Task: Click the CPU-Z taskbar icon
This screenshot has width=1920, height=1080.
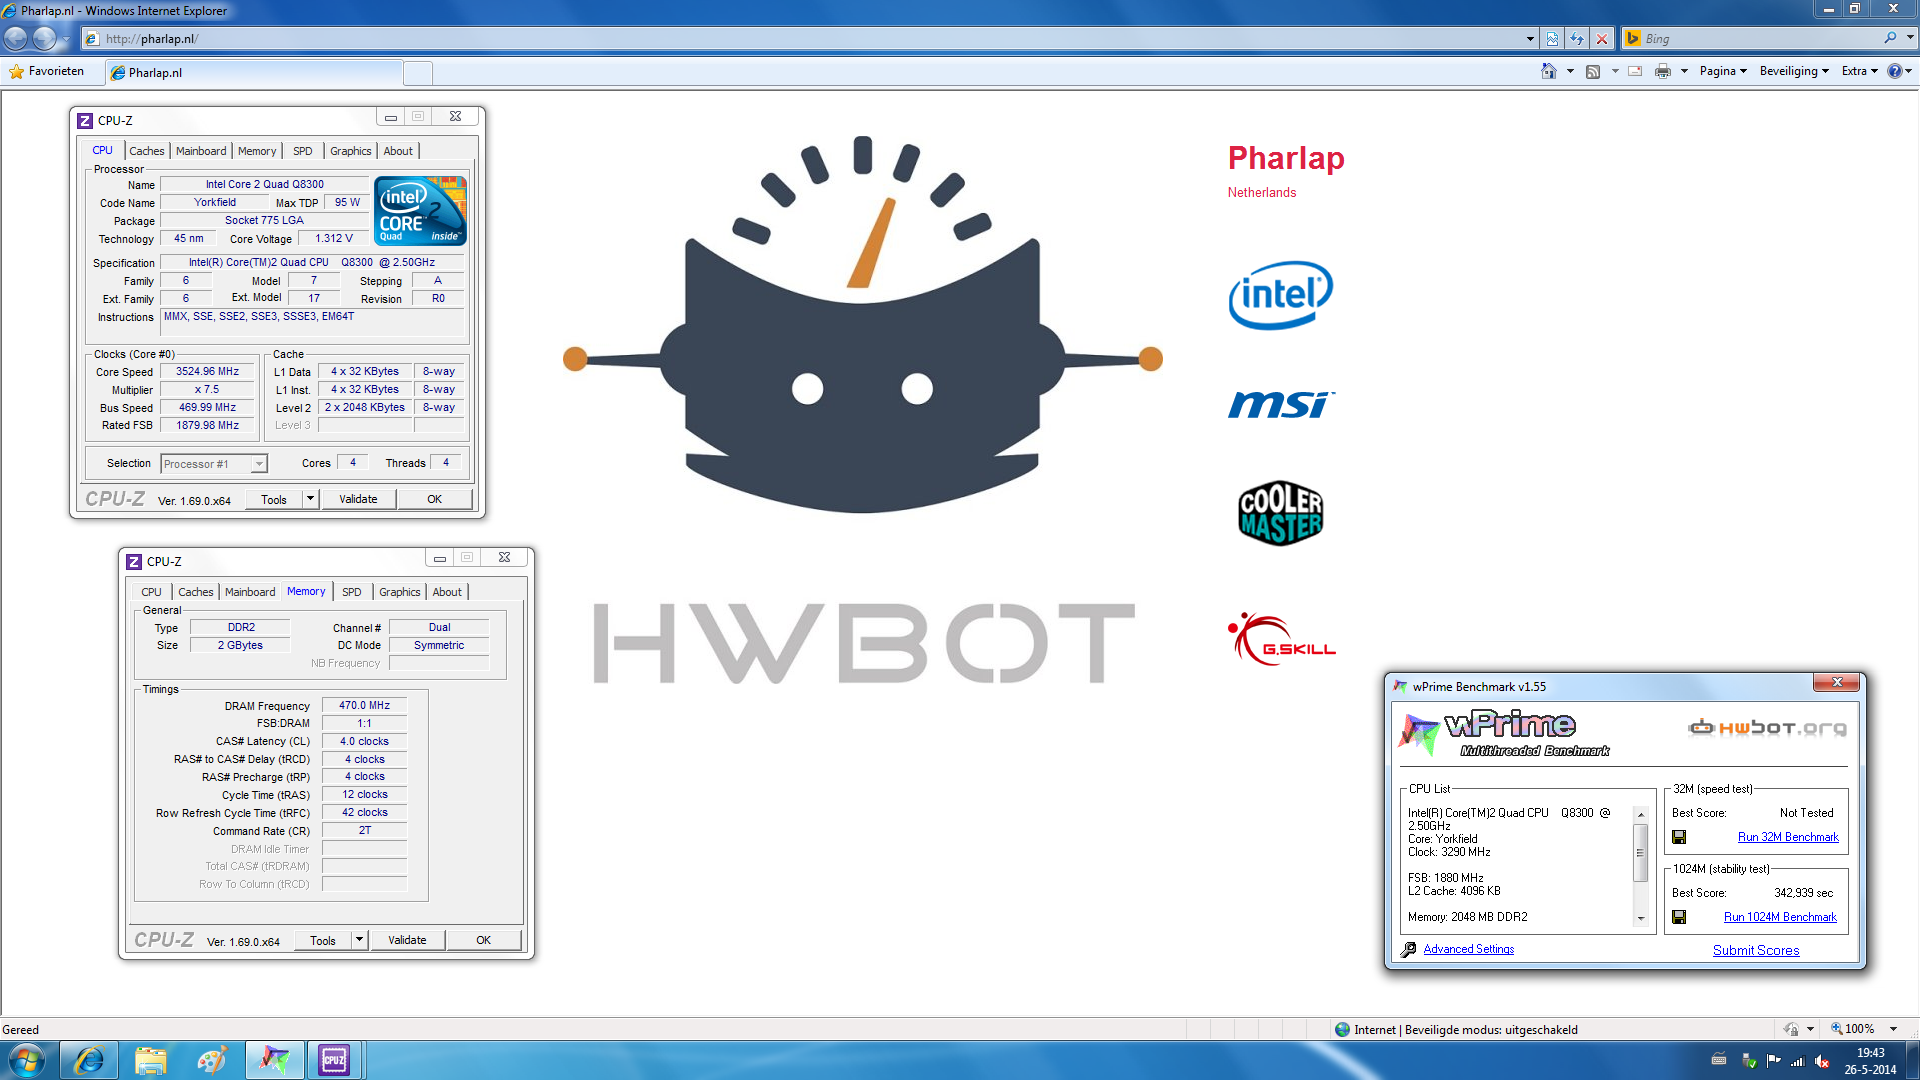Action: 334,1060
